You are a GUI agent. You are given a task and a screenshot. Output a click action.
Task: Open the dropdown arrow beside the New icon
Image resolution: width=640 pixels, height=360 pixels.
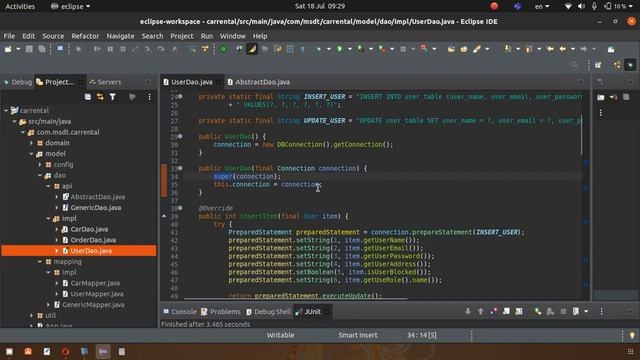pyautogui.click(x=18, y=49)
